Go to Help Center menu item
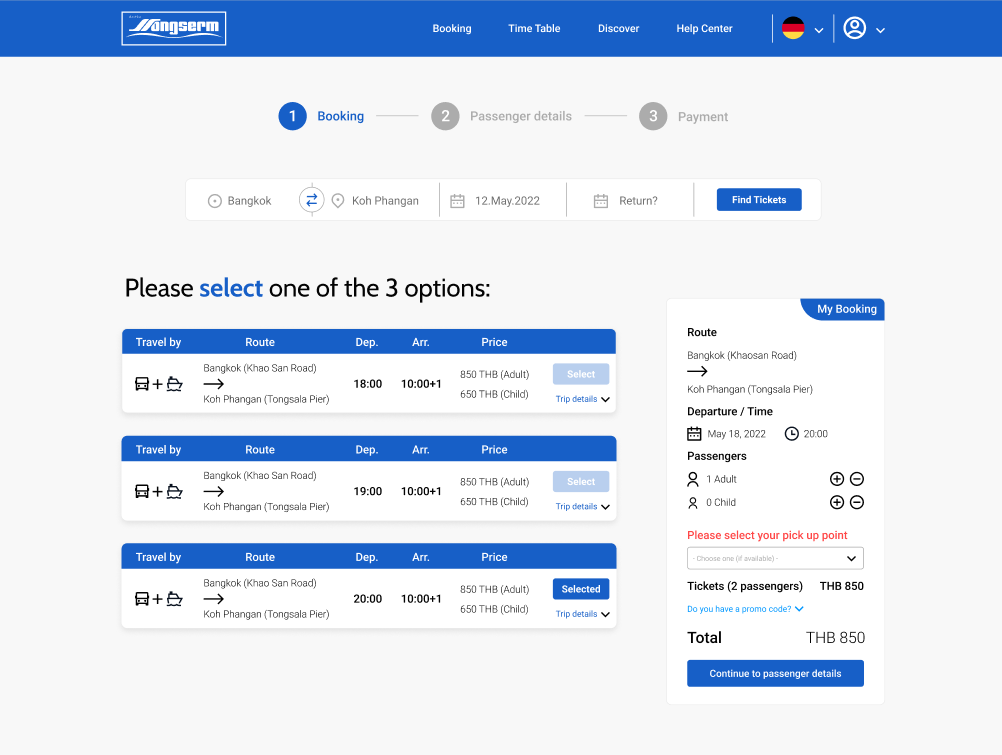This screenshot has width=1002, height=755. [704, 29]
